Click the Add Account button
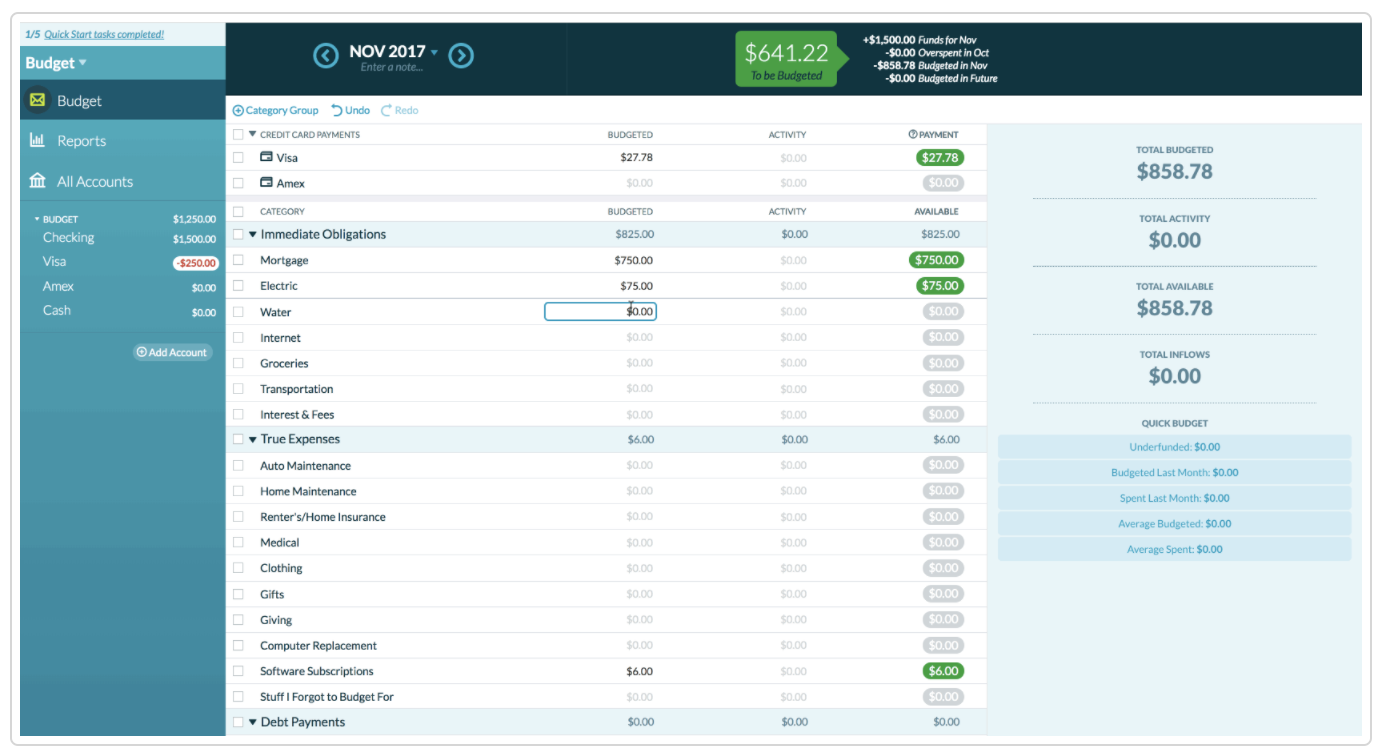 [x=173, y=352]
